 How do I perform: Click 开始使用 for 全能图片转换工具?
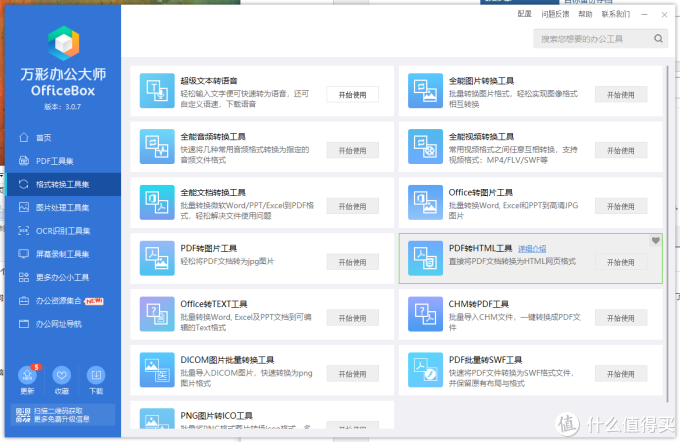coord(621,95)
